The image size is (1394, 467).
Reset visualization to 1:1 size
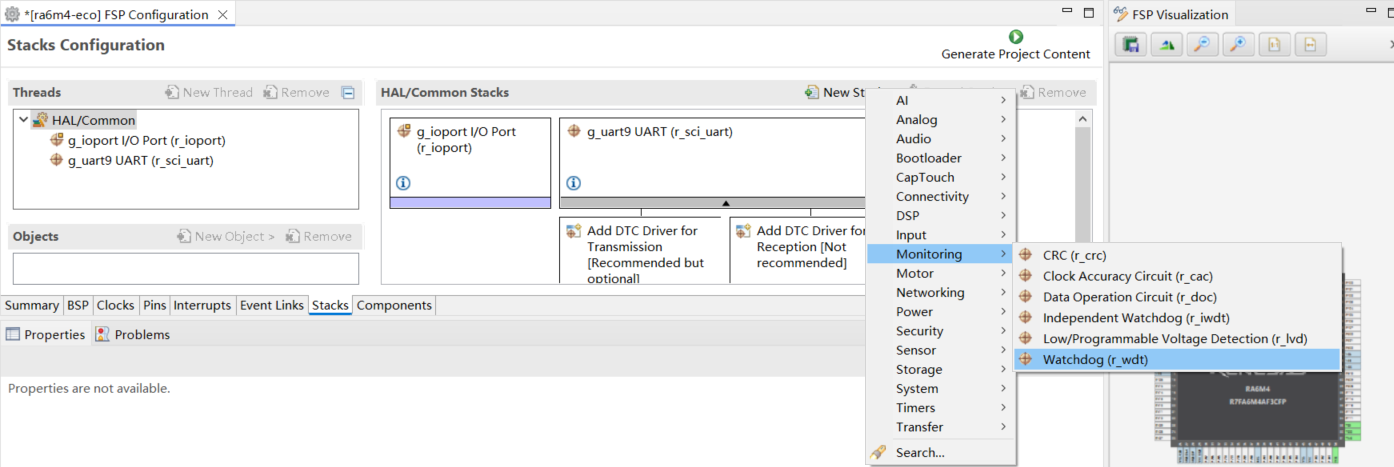(1273, 44)
